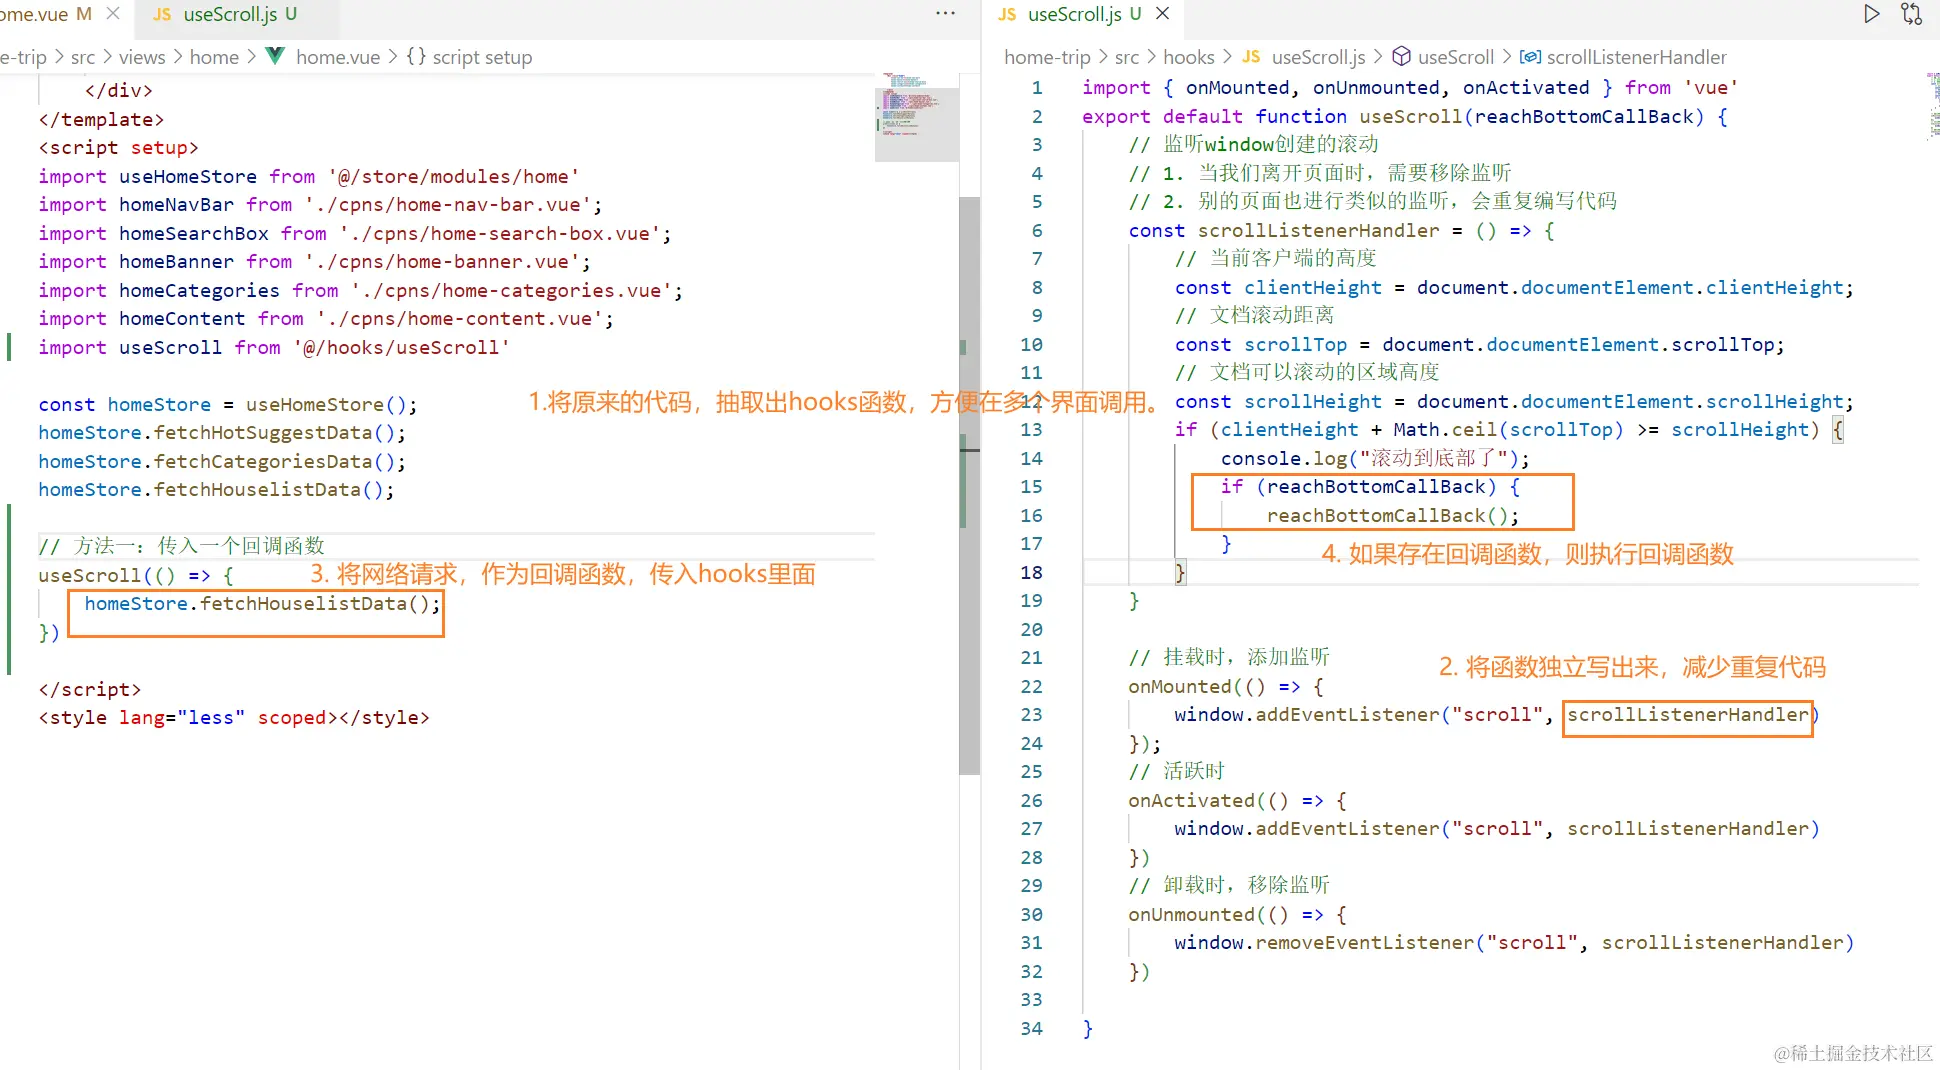The height and width of the screenshot is (1070, 1940).
Task: Click the 'const homeStore = useHomeStore();' line
Action: (228, 404)
